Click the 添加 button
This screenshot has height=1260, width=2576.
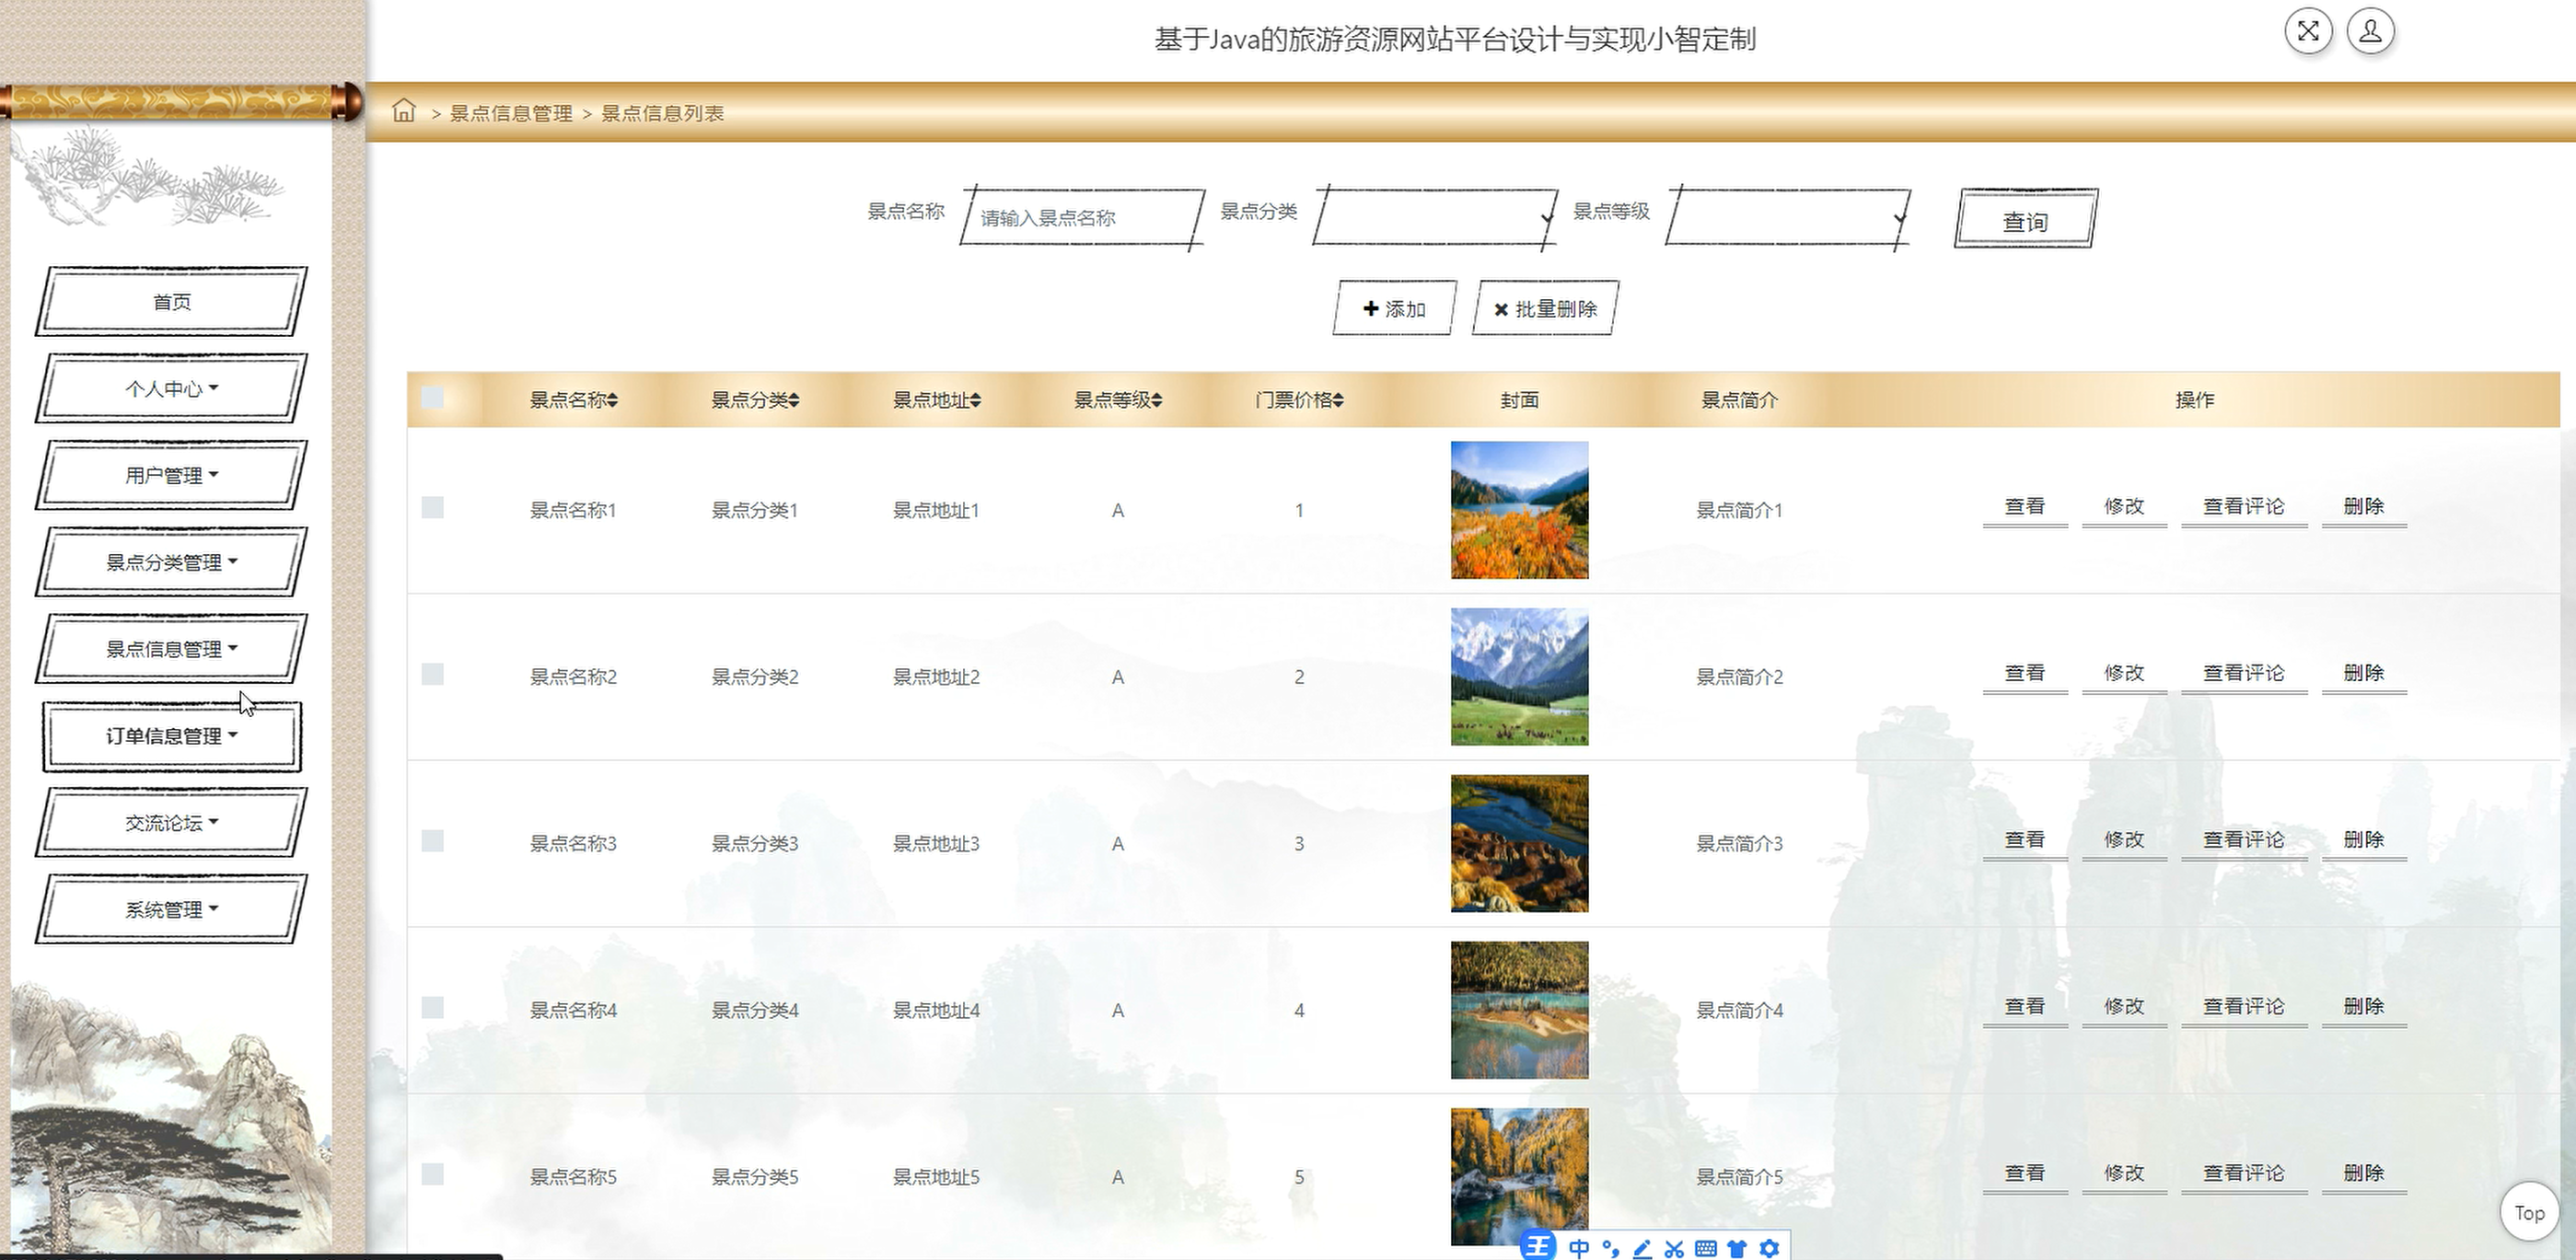click(x=1394, y=308)
